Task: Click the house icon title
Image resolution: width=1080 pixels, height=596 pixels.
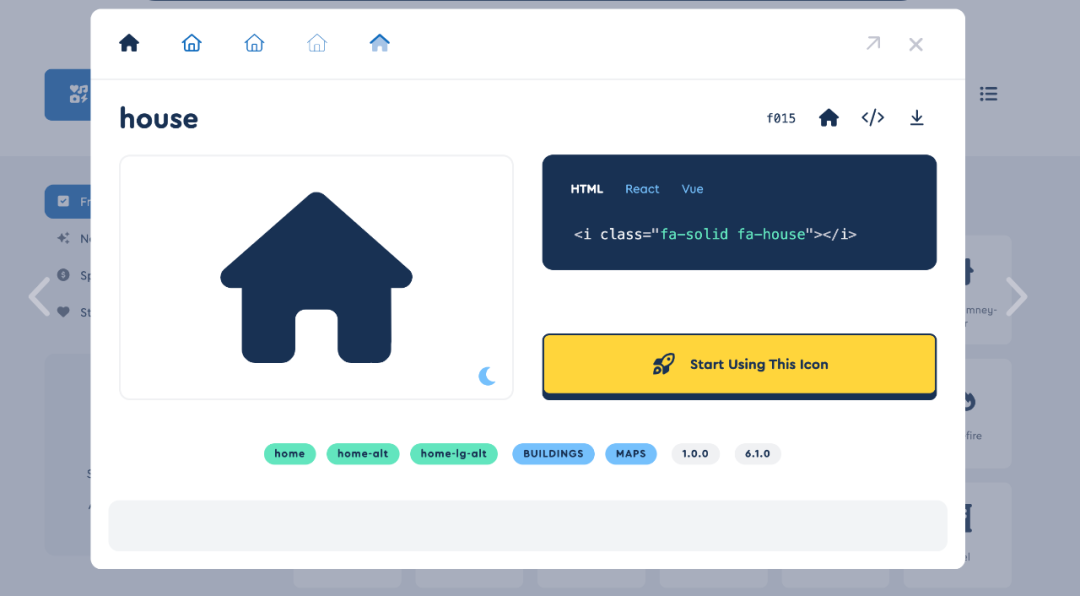Action: coord(158,119)
